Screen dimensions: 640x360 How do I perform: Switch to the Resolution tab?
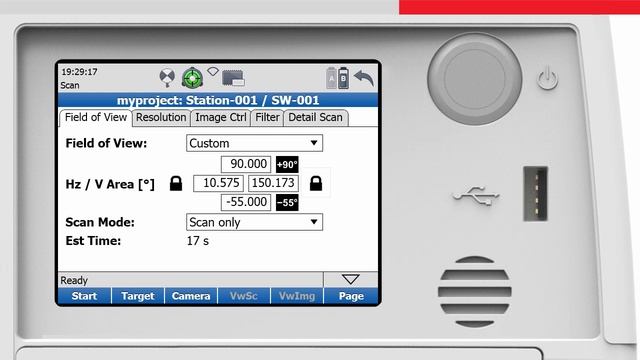(161, 118)
